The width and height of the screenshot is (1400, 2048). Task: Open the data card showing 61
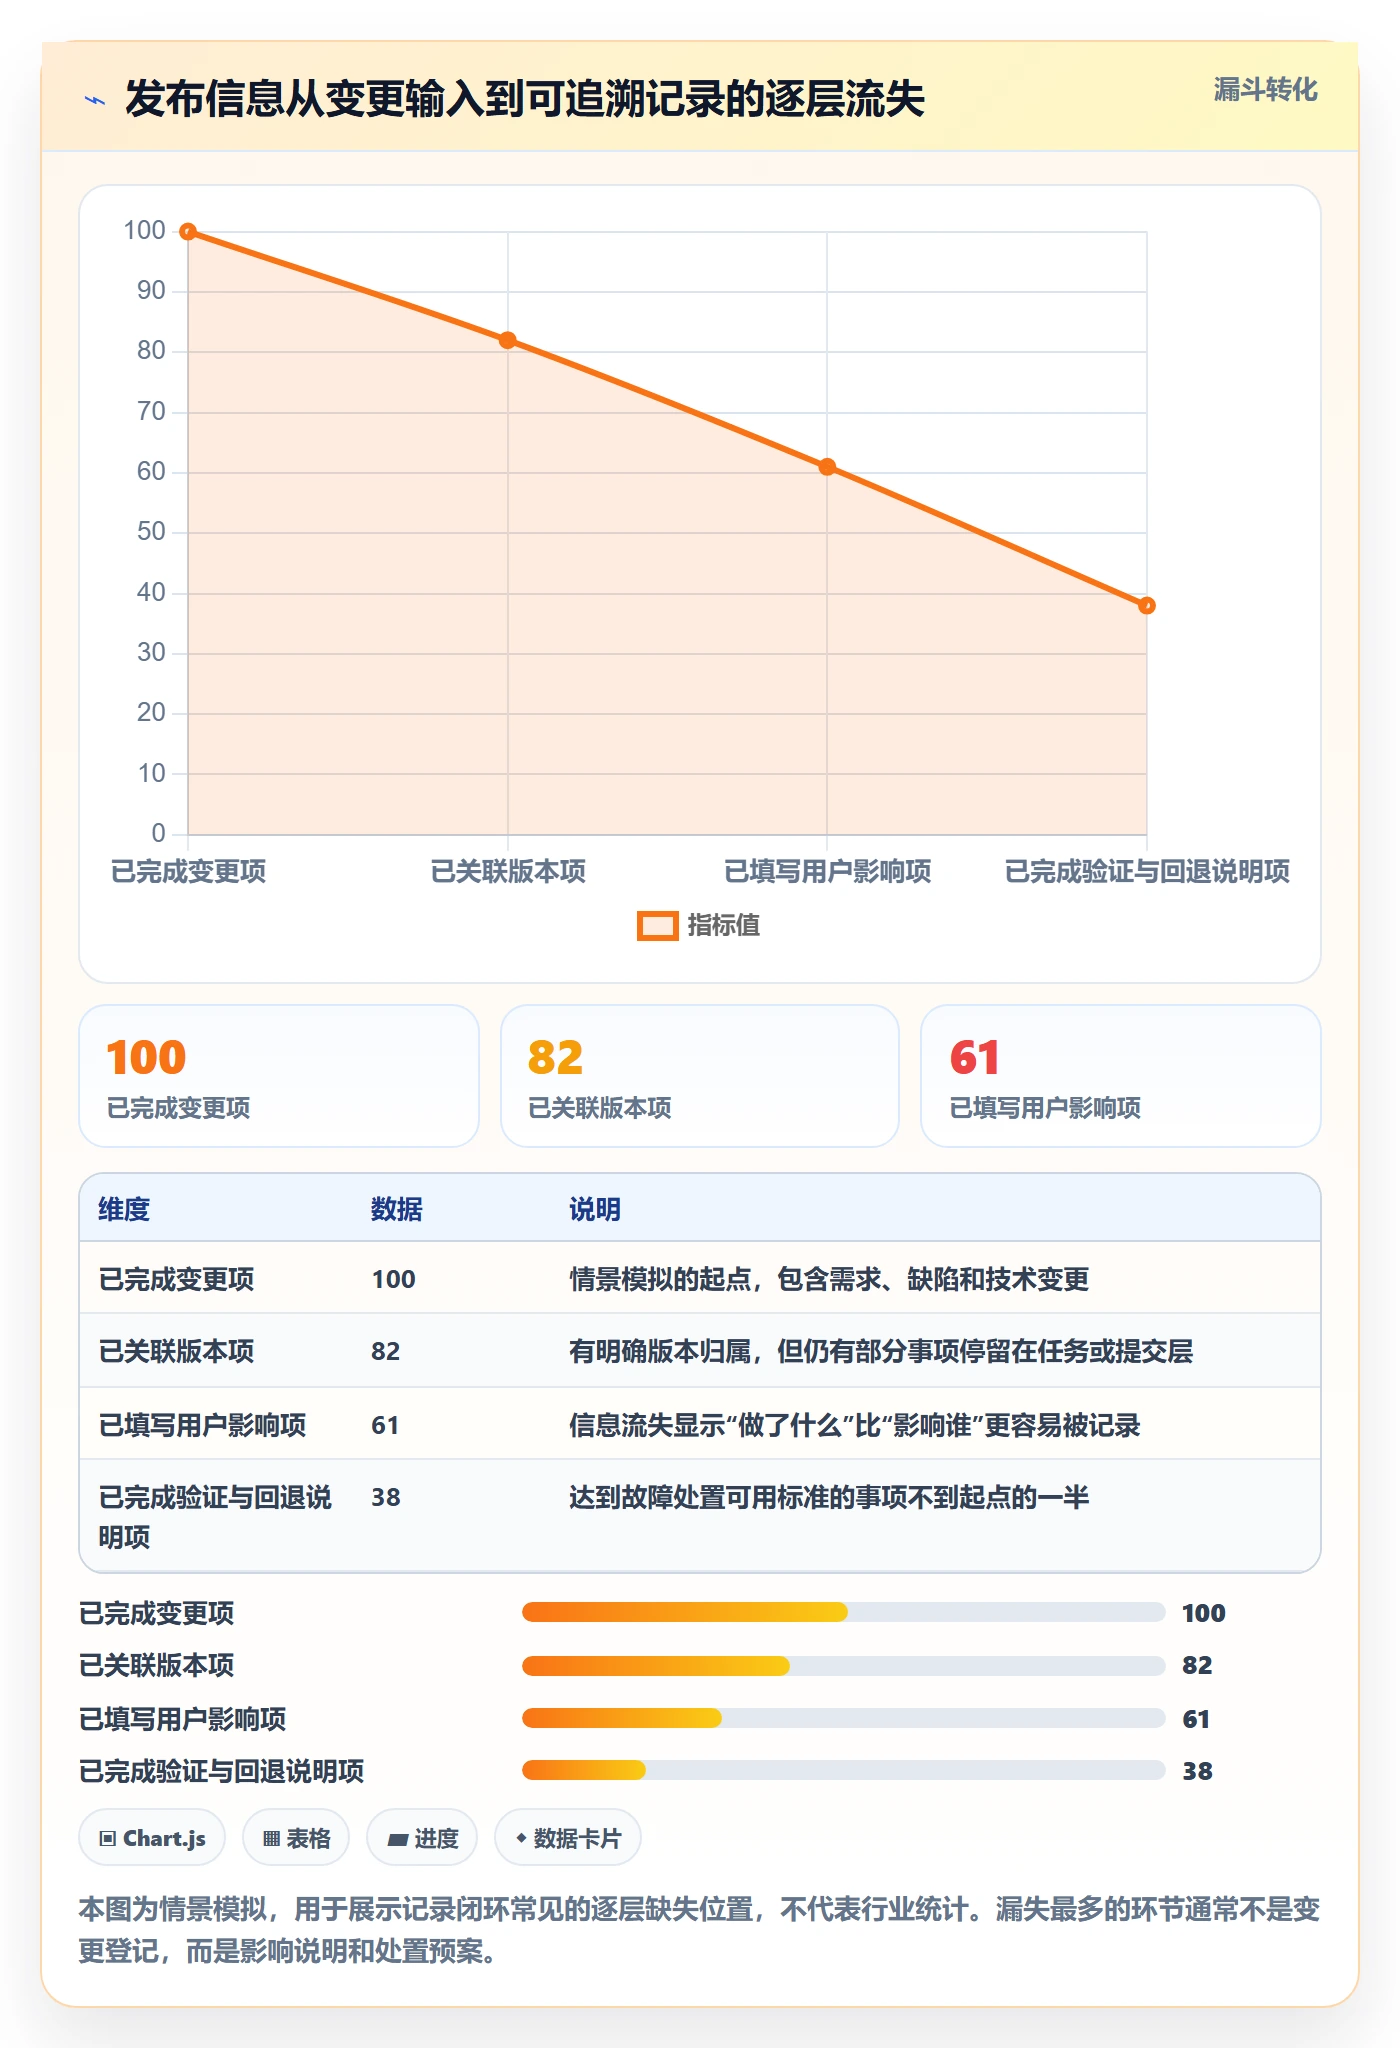(x=1121, y=1076)
